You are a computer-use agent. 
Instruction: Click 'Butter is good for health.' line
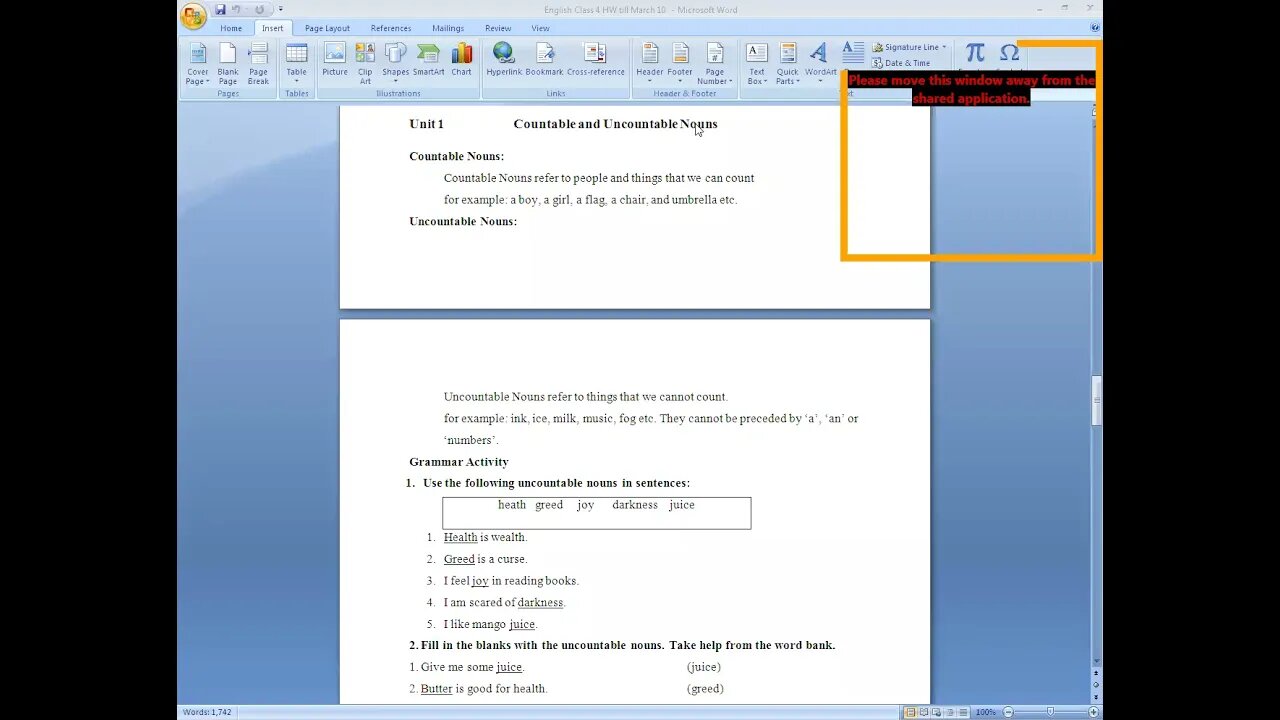484,689
